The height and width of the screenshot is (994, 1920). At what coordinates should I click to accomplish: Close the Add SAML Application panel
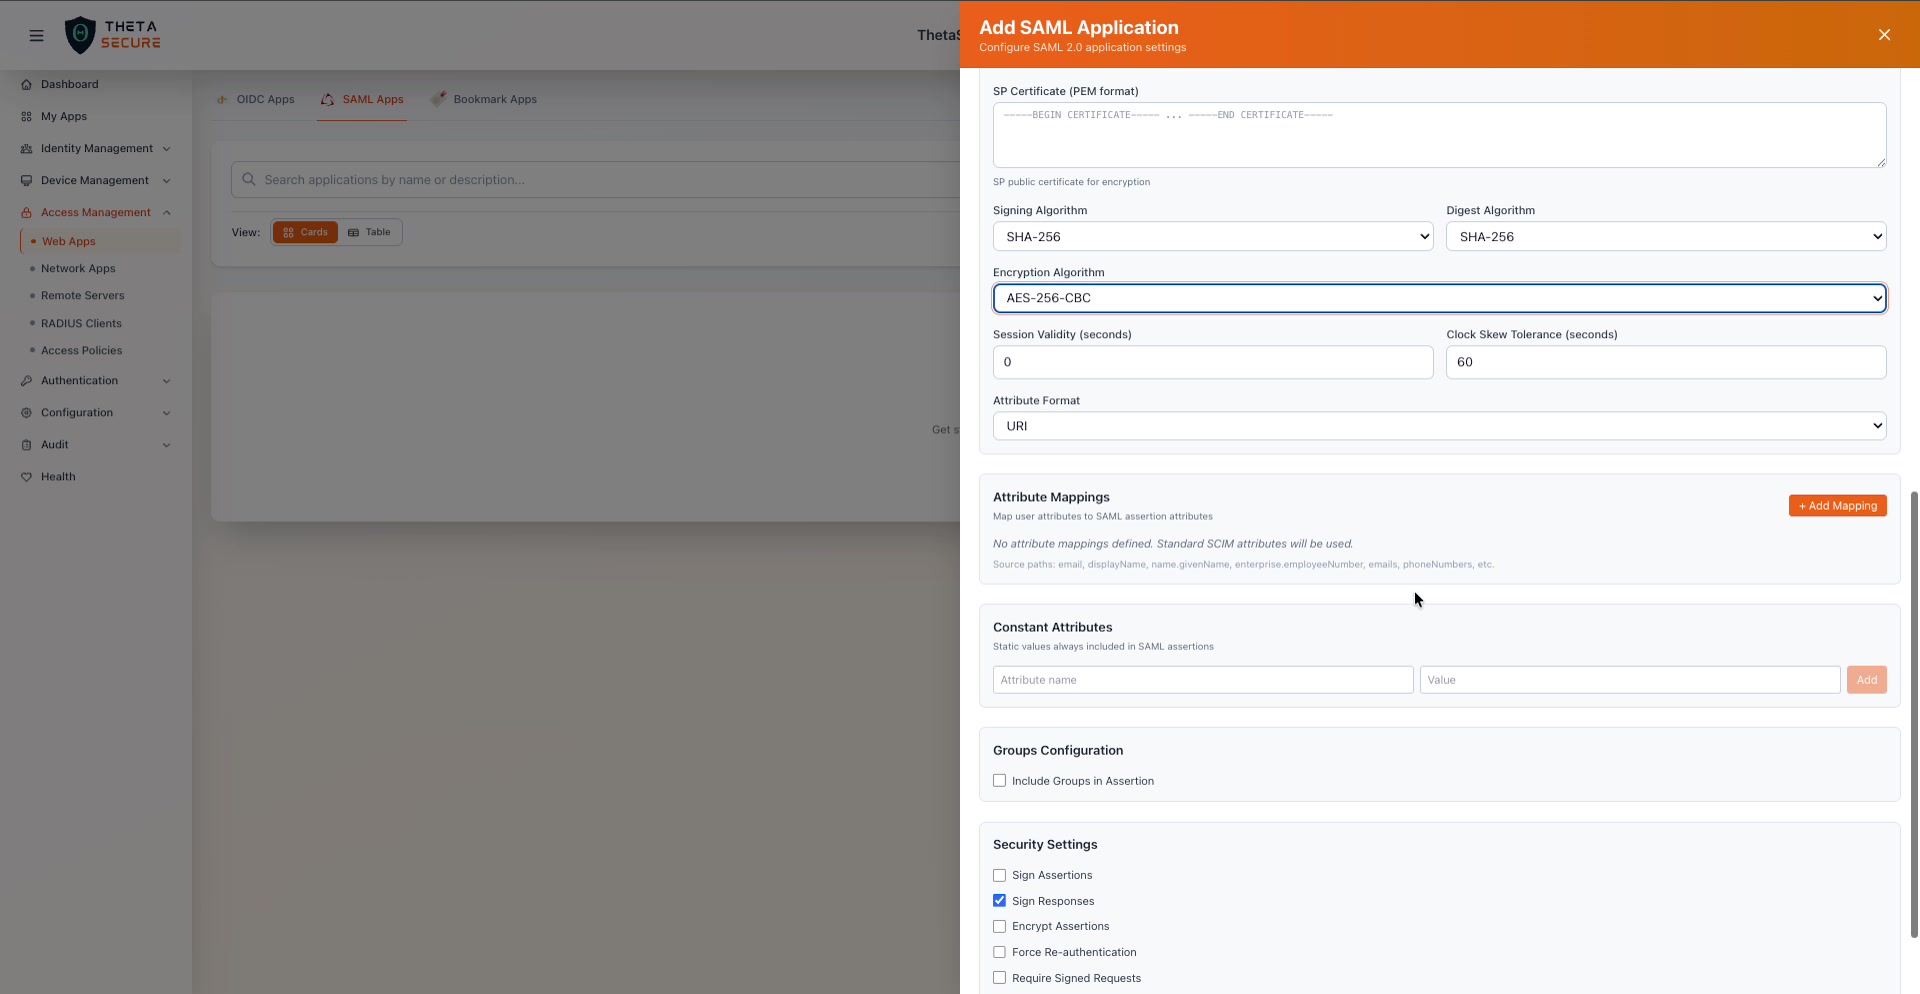[1884, 35]
